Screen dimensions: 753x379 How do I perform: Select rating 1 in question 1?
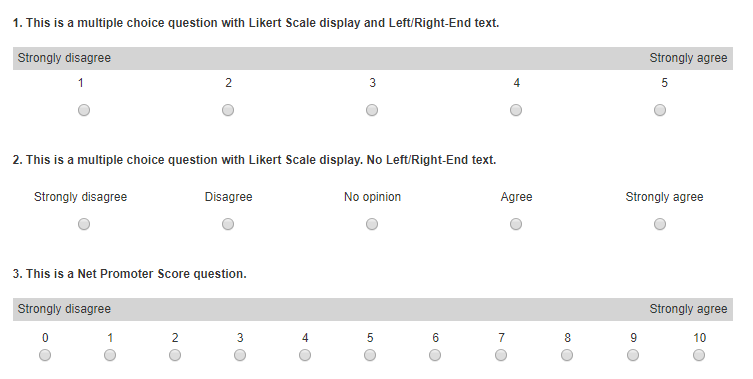84,110
